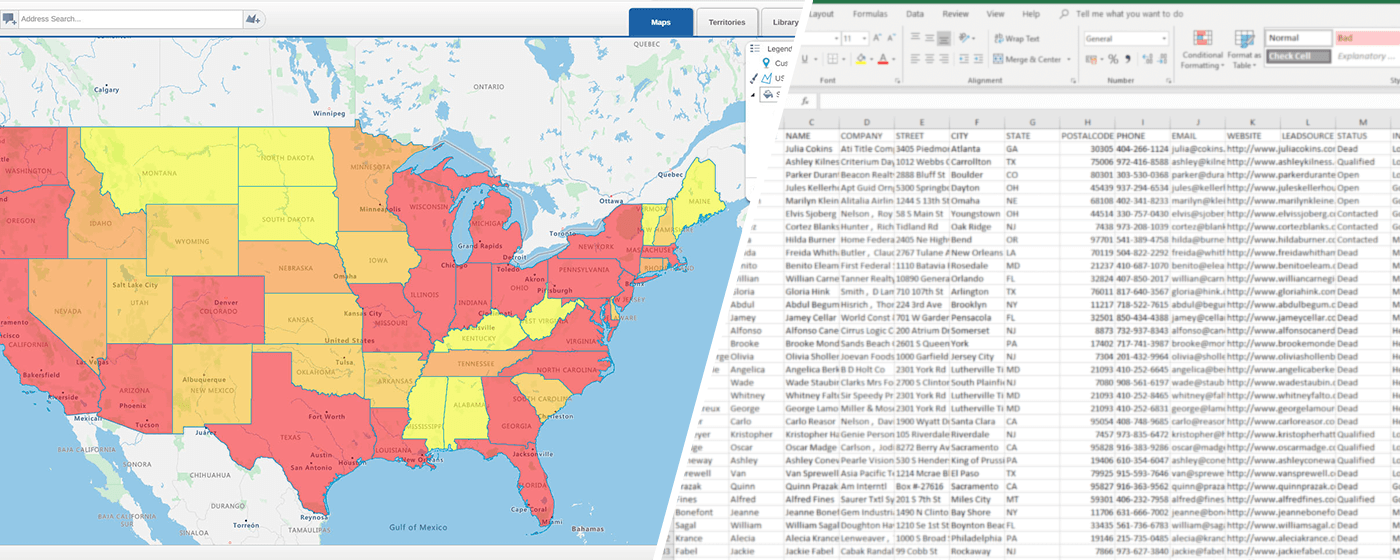
Task: Open the Territories tab
Action: point(727,22)
